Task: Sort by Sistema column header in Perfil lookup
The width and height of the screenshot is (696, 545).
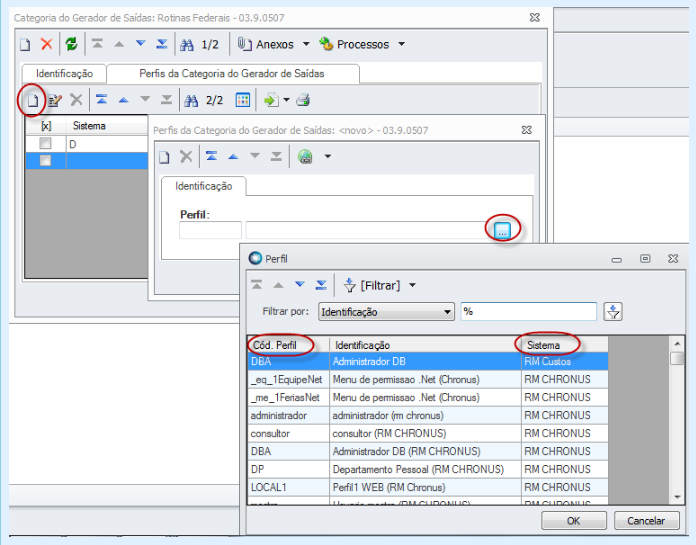Action: coord(565,345)
